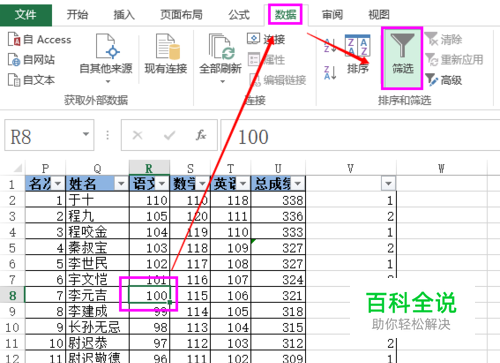Open filter dropdown for 语文 column
Screen dimensions: 500x363
pyautogui.click(x=162, y=183)
